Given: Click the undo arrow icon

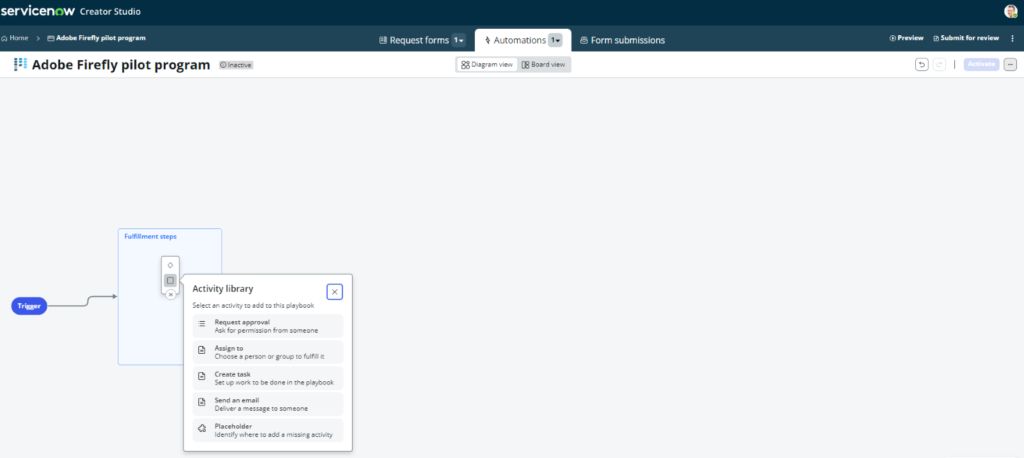Looking at the screenshot, I should 921,64.
